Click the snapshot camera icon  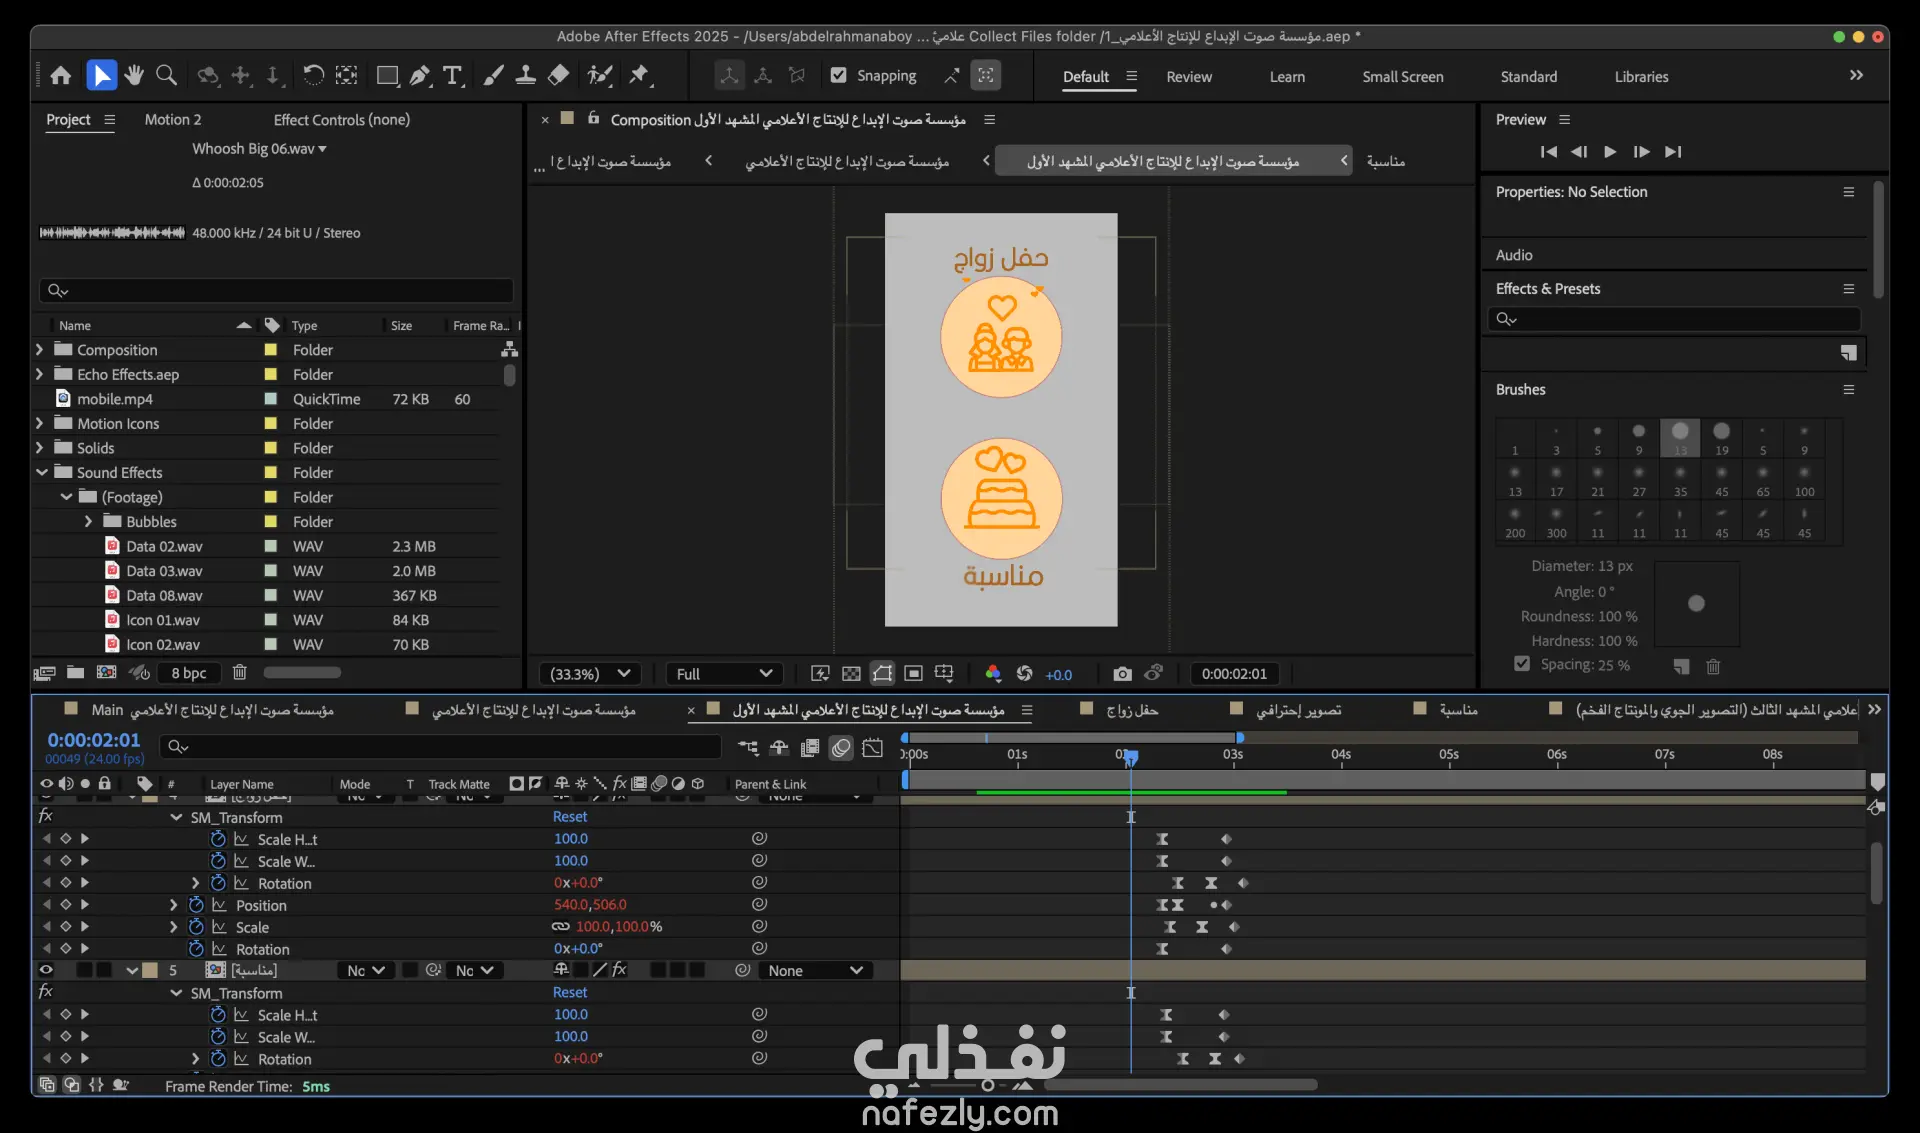[x=1122, y=674]
